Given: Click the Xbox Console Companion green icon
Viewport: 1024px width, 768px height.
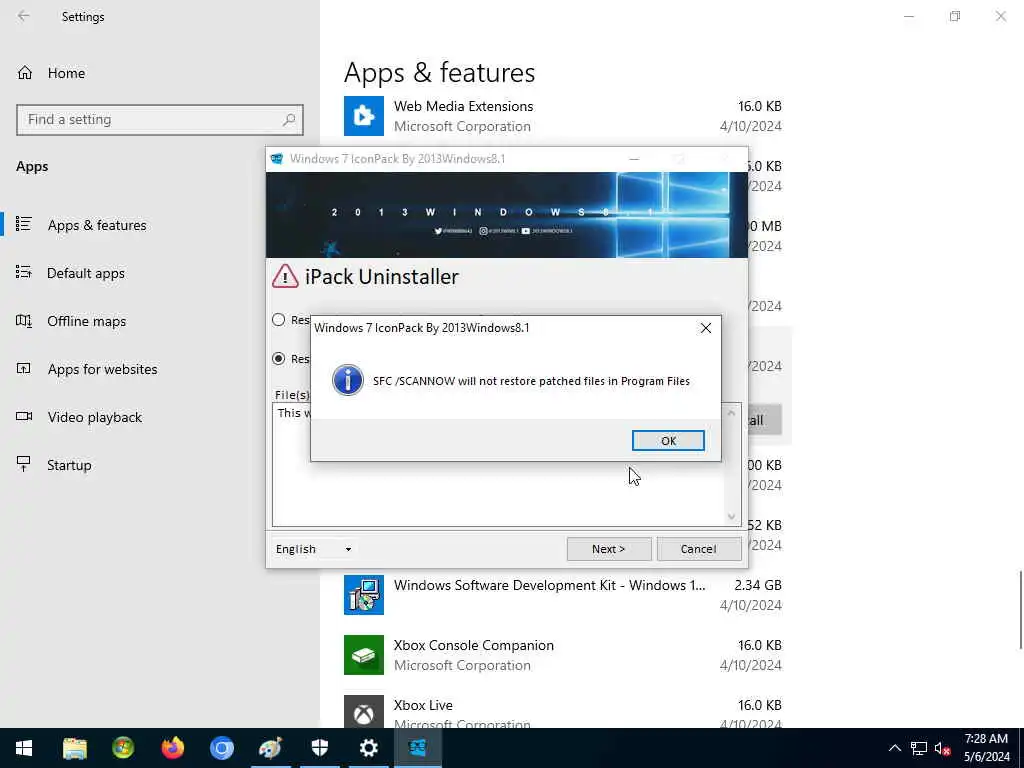Looking at the screenshot, I should pyautogui.click(x=364, y=655).
